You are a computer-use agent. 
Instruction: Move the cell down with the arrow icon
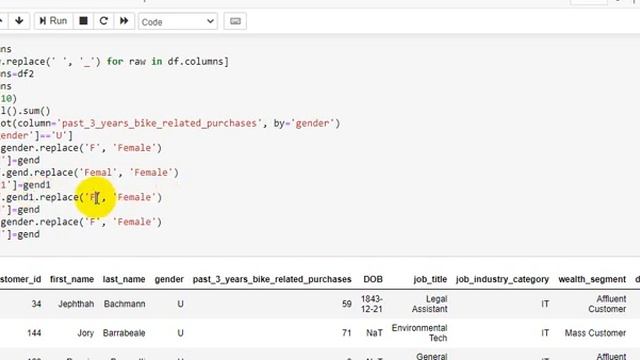click(19, 21)
